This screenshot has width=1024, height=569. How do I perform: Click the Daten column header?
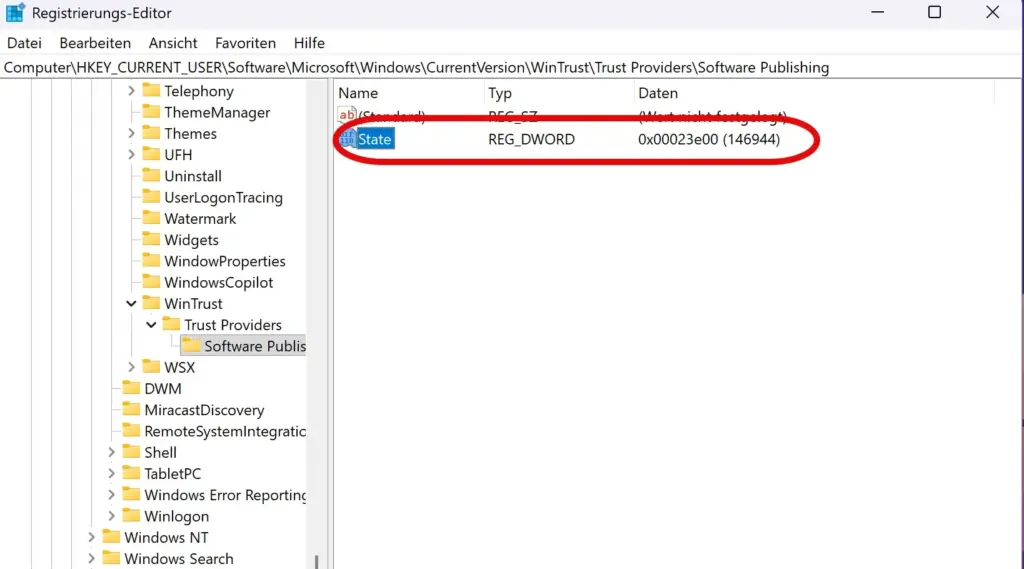click(x=814, y=93)
